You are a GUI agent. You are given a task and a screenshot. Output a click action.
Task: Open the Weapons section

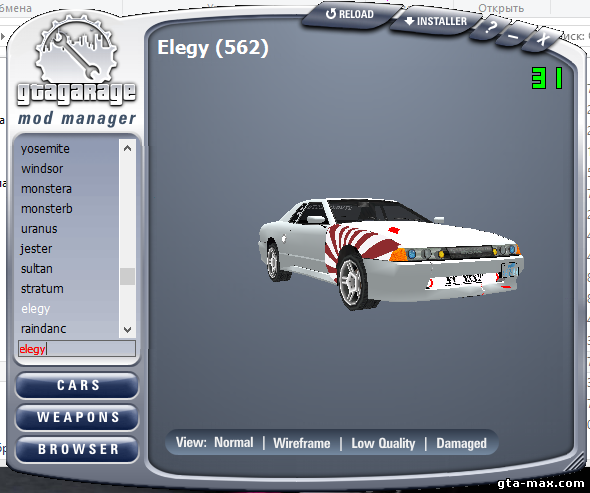pyautogui.click(x=77, y=417)
